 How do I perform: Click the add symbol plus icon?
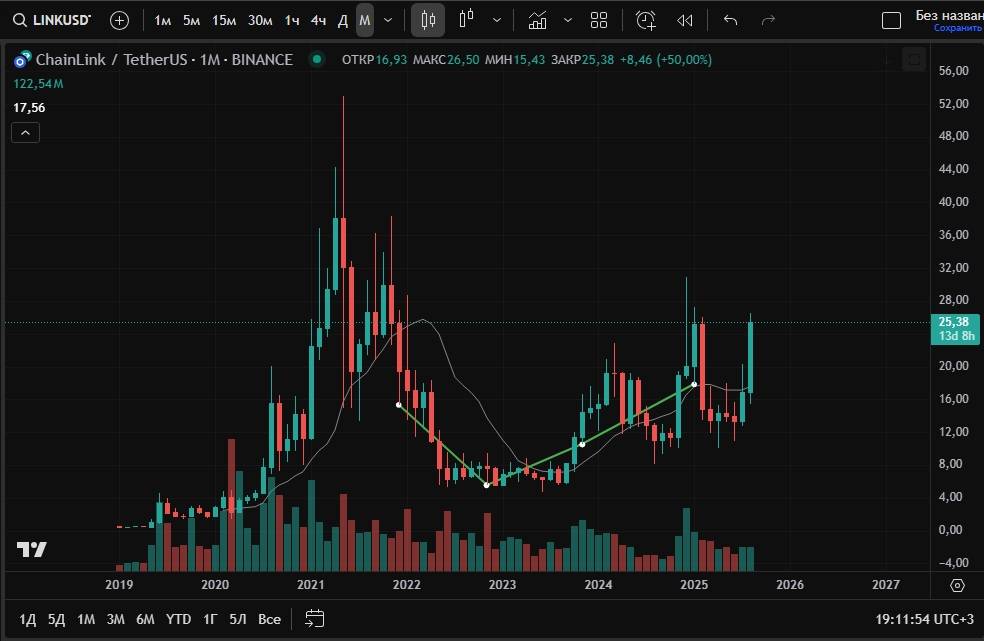(119, 20)
